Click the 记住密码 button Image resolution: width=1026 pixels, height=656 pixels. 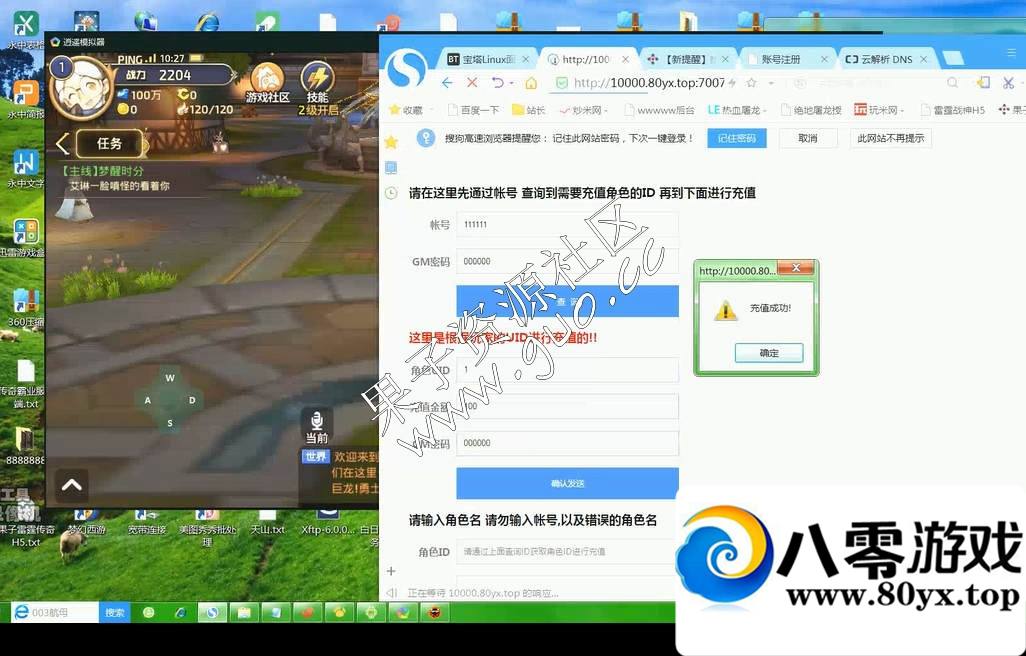click(736, 138)
